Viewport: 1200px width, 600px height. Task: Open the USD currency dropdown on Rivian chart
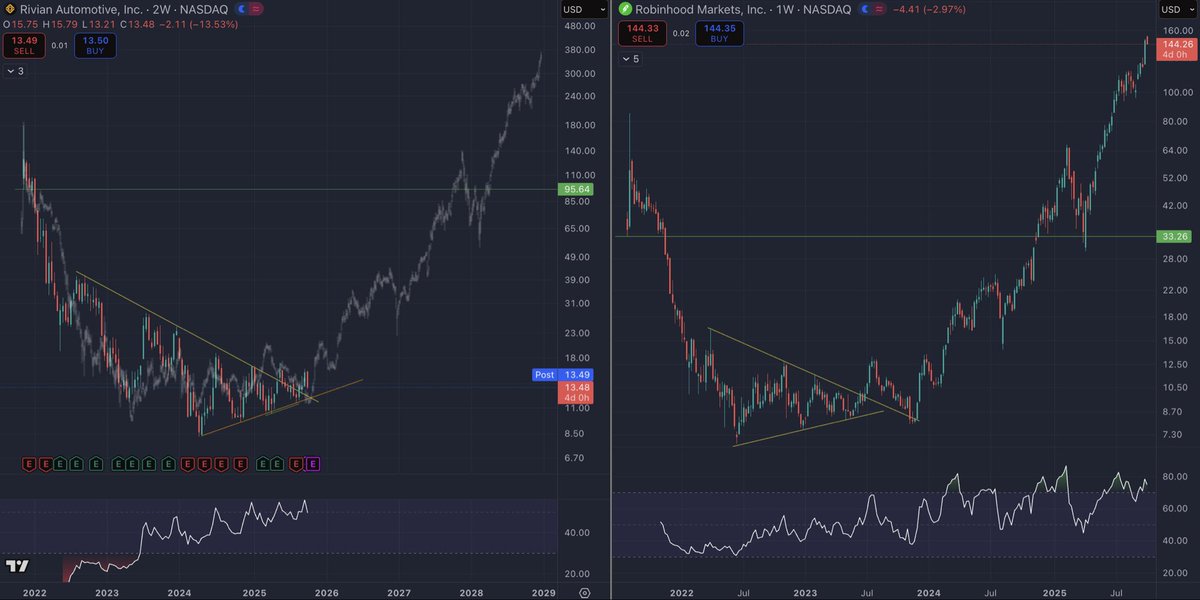[585, 9]
